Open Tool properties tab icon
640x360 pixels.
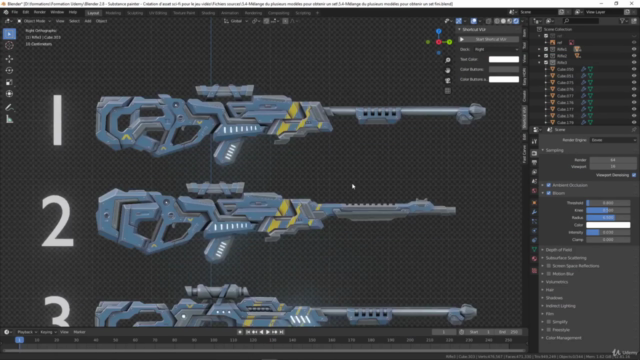coord(534,142)
